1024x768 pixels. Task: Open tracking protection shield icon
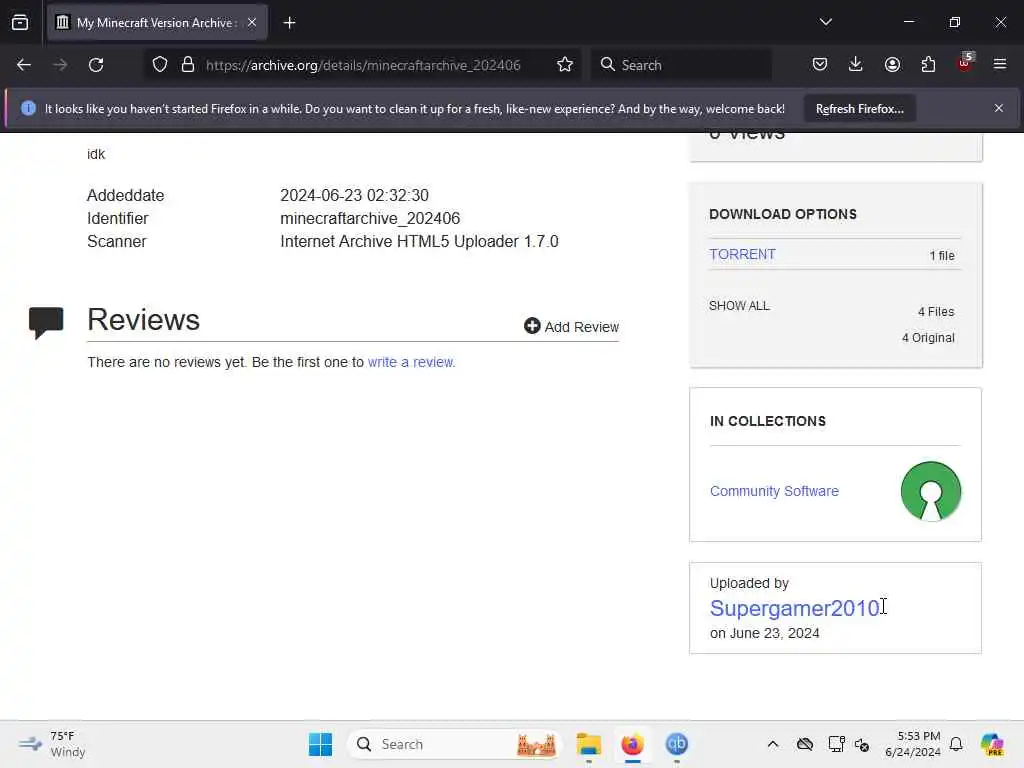tap(160, 65)
